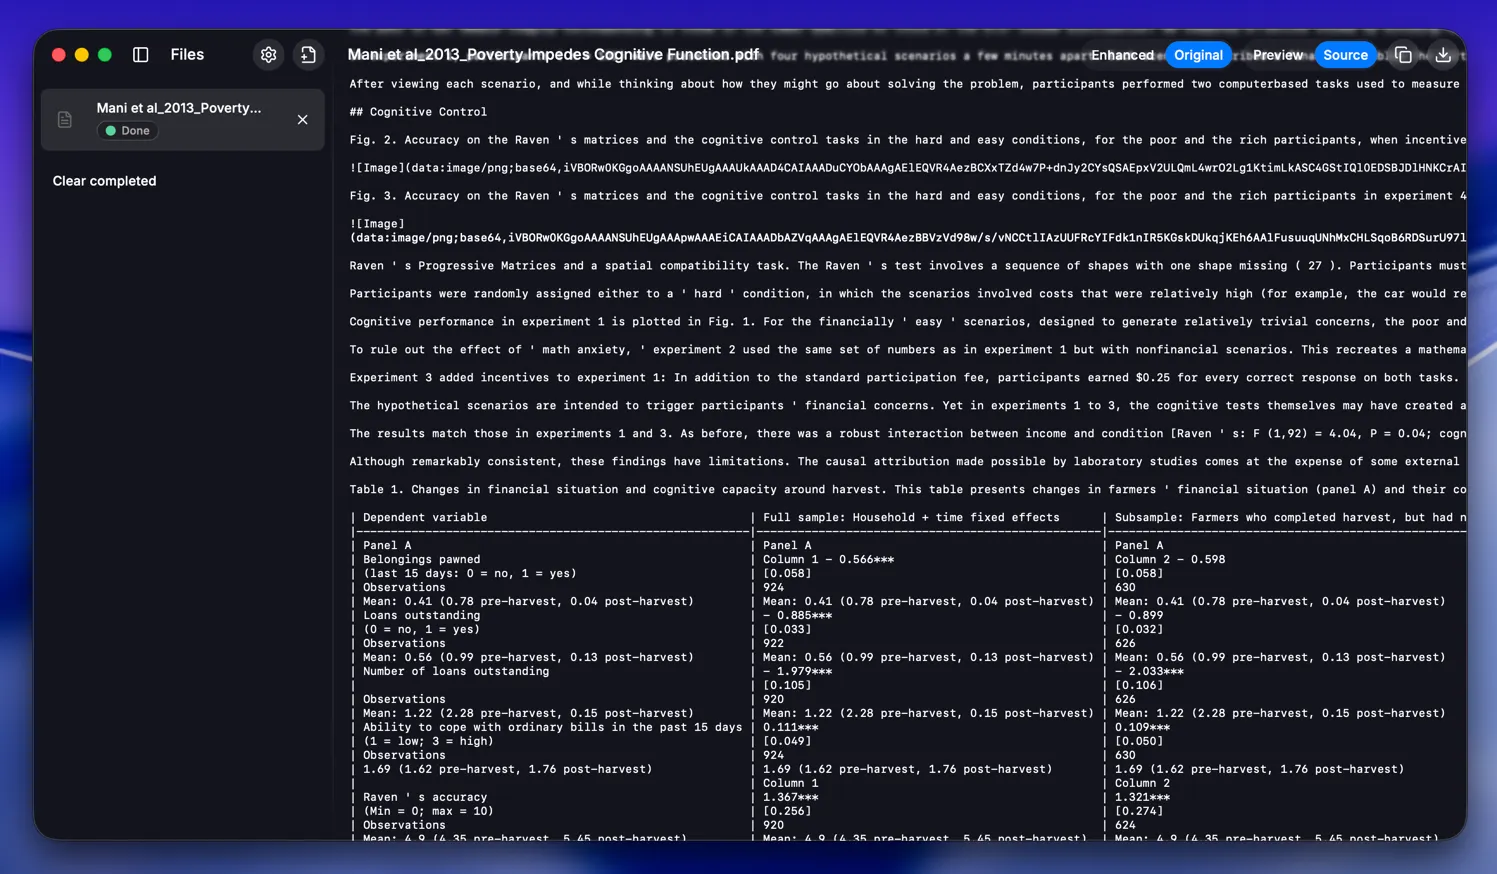Click 'Column 1 - 0.566***' value

tap(828, 560)
